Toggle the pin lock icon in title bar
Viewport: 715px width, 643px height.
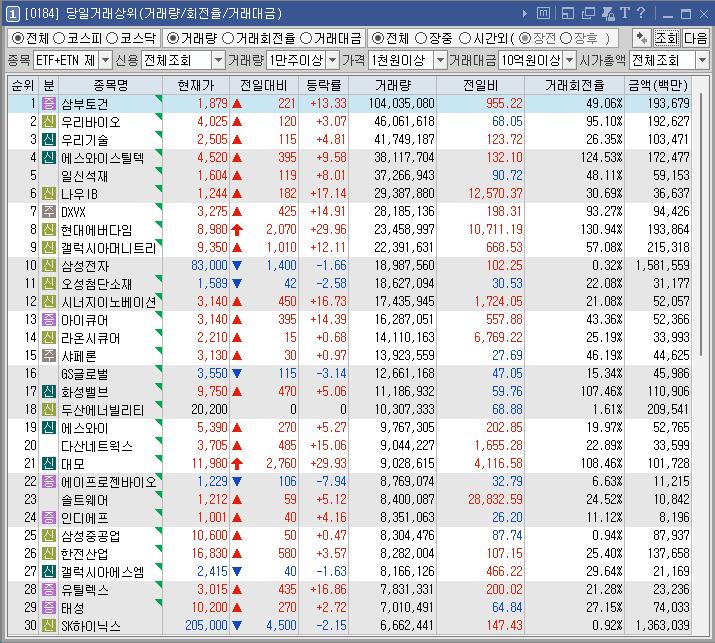[608, 13]
